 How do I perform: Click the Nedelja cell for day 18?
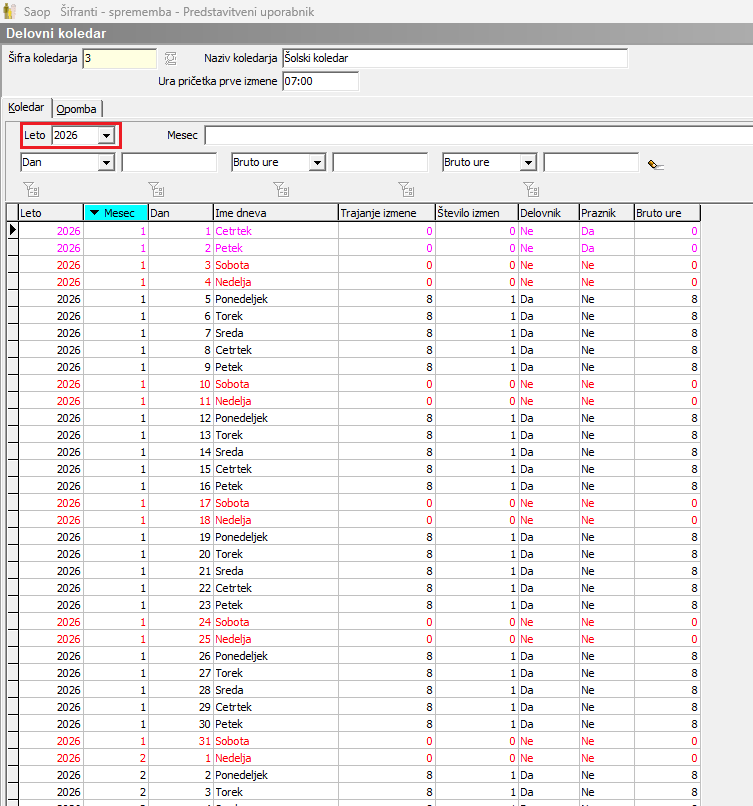[276, 520]
